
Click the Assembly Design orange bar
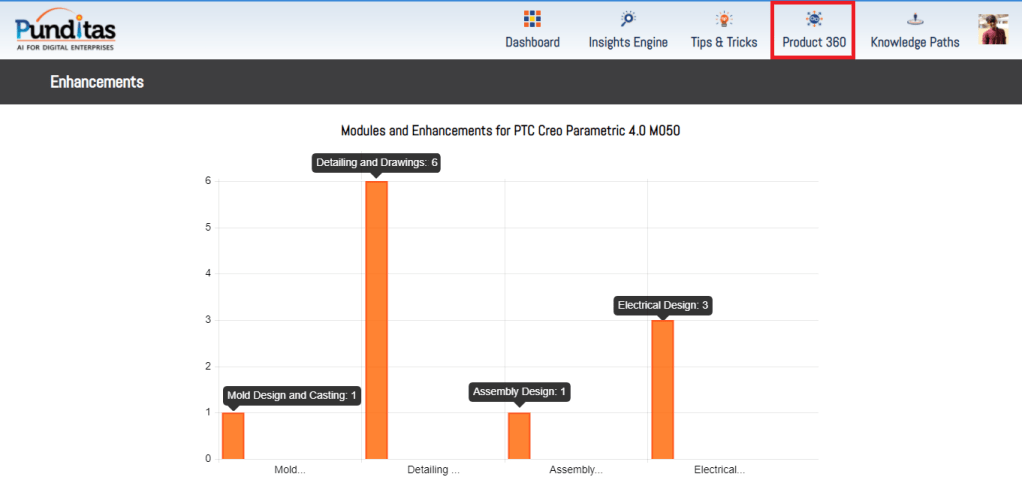pos(519,436)
